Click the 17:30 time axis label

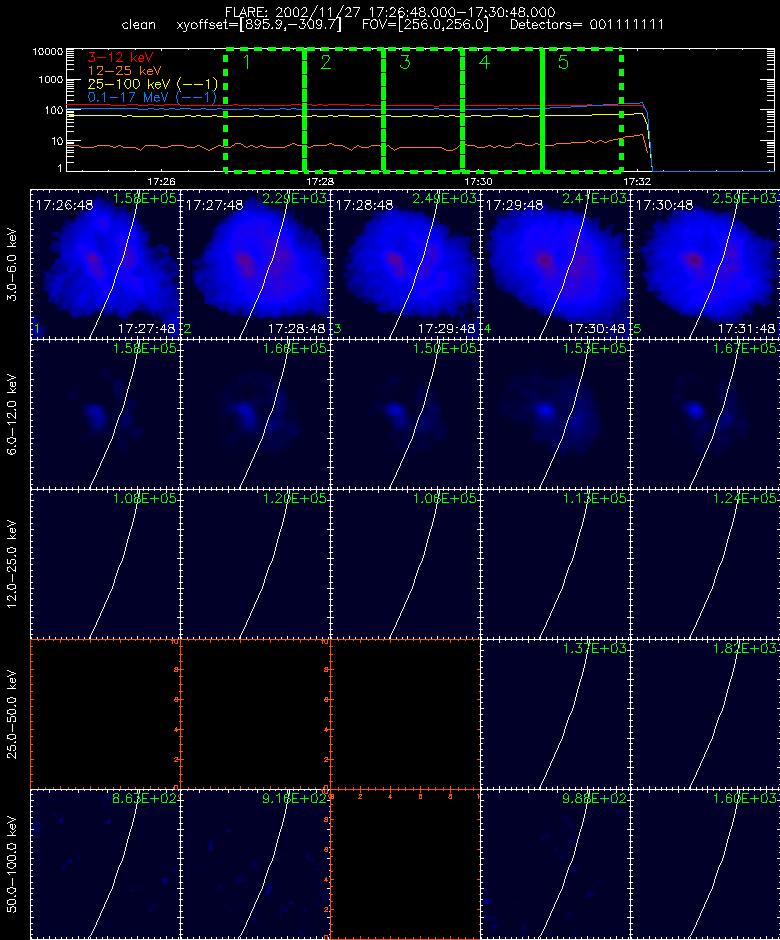pyautogui.click(x=478, y=181)
